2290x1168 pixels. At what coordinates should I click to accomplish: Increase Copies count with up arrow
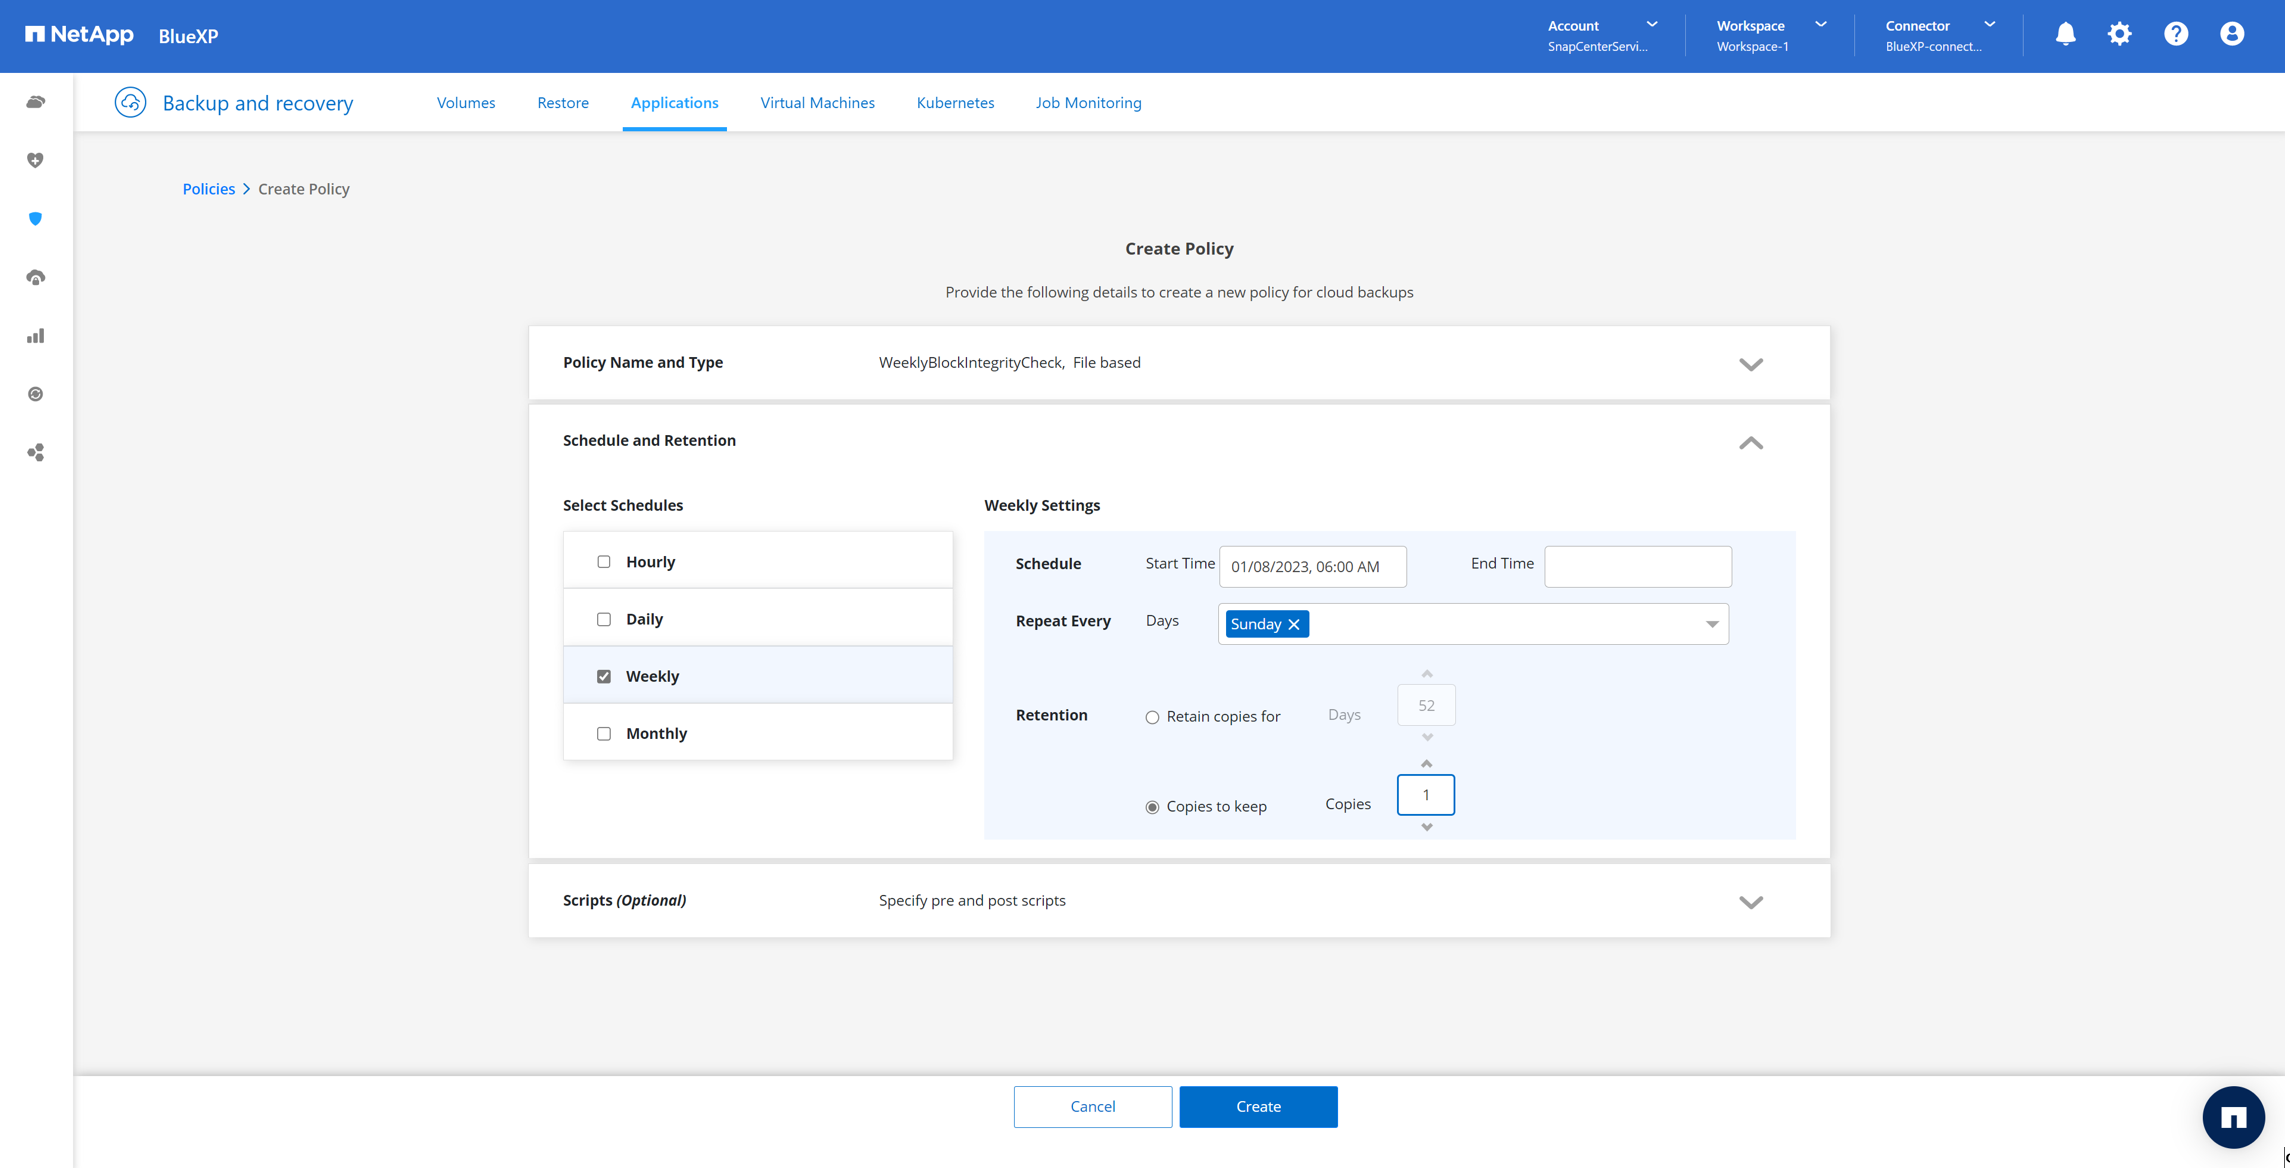(x=1426, y=764)
